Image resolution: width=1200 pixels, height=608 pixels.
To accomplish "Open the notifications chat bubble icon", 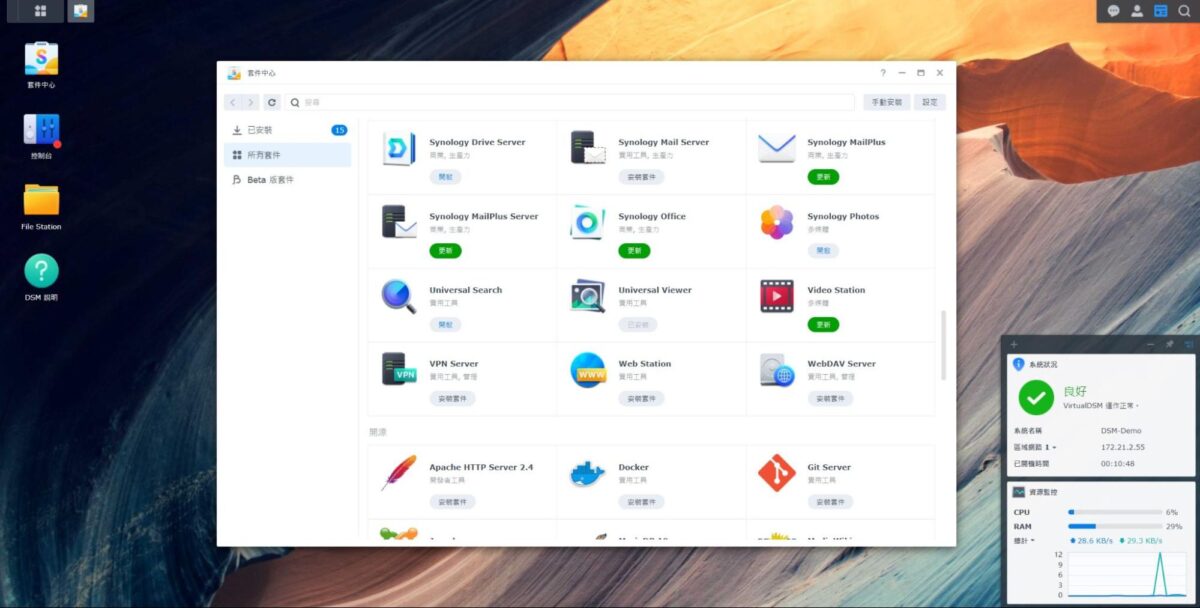I will (1113, 11).
